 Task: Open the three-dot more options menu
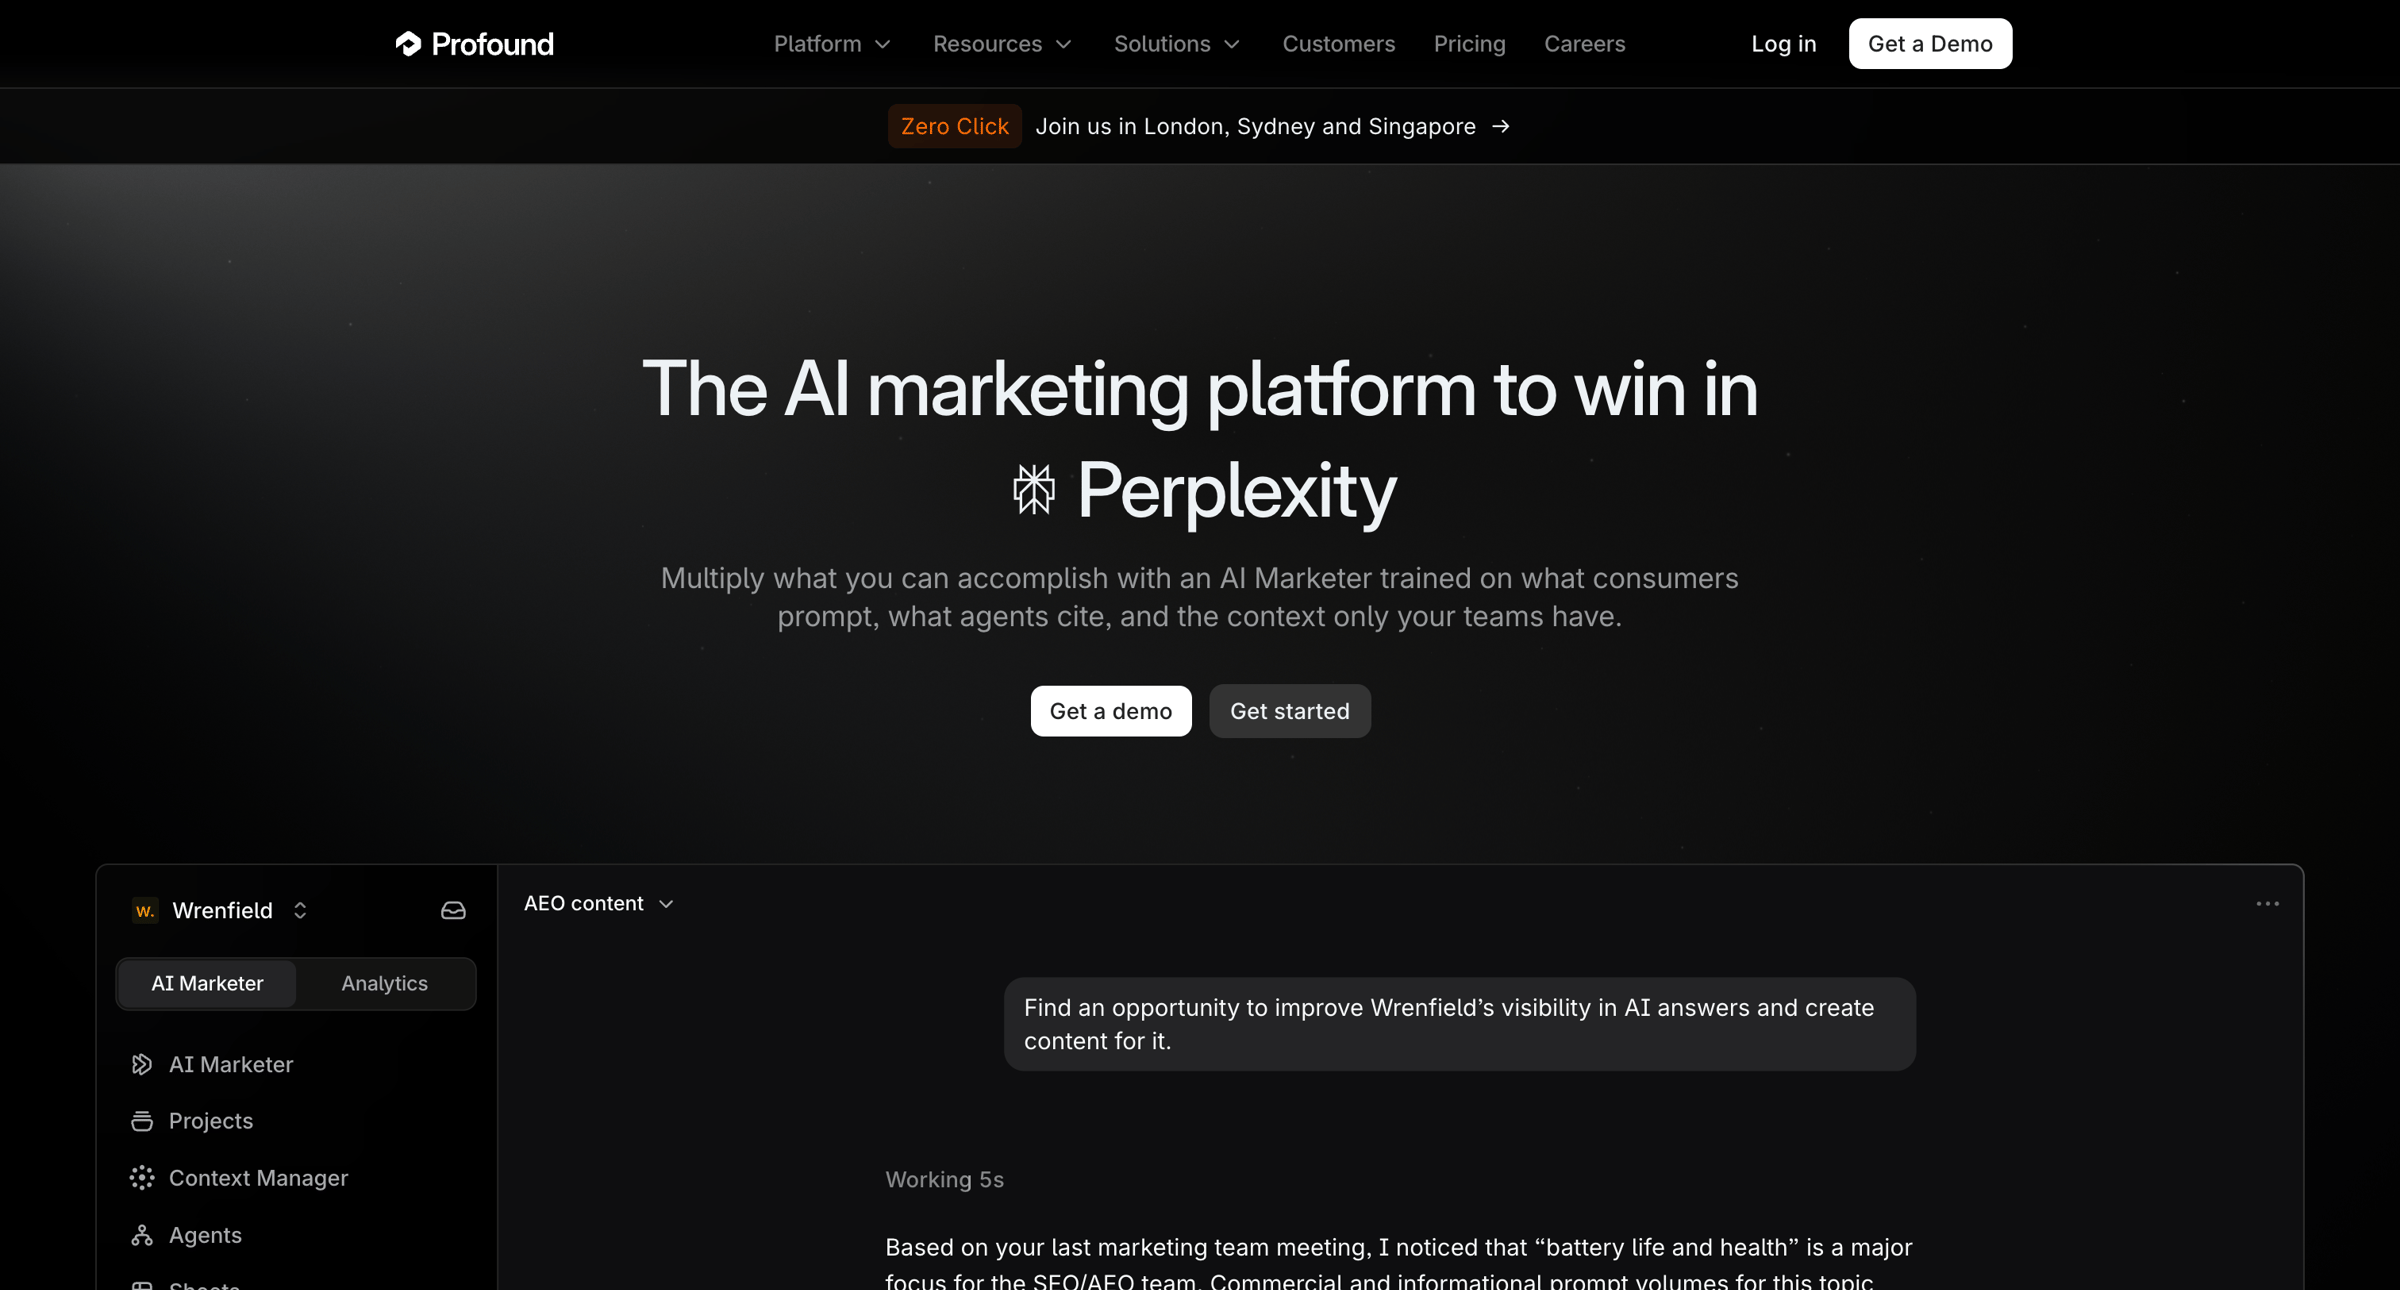(2267, 904)
